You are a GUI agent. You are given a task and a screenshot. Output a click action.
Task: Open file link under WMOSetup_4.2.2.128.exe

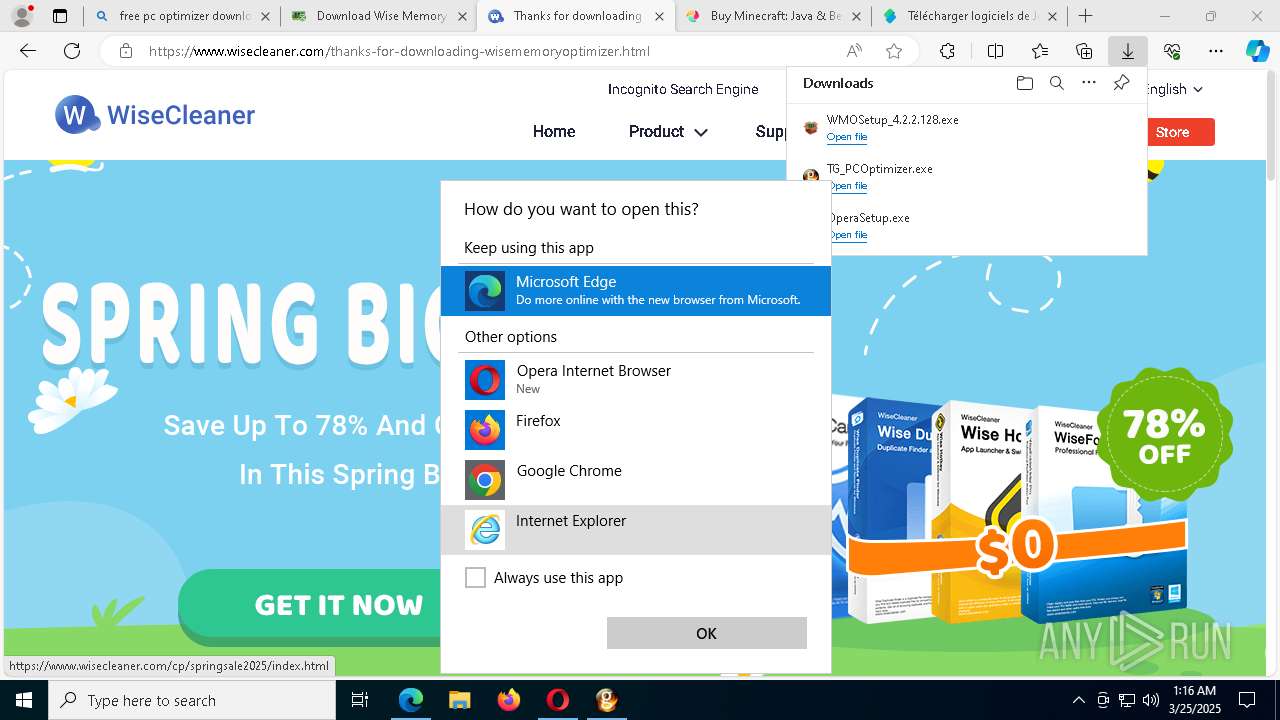pos(847,137)
